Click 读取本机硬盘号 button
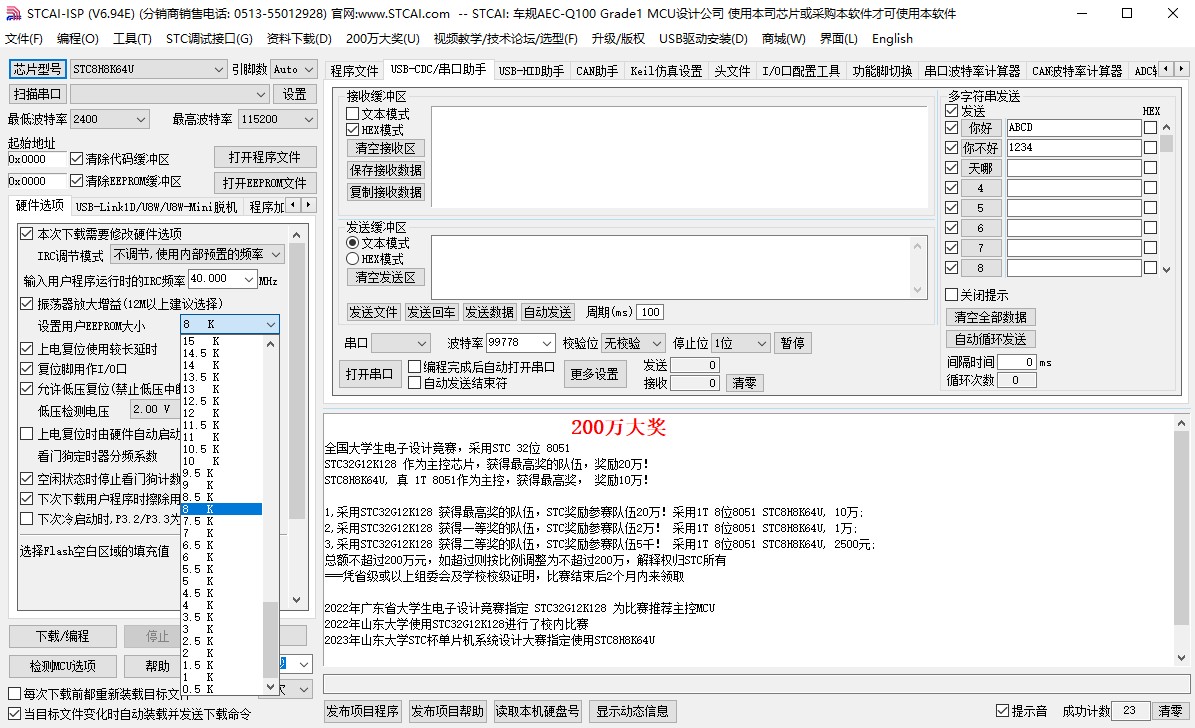 [537, 711]
